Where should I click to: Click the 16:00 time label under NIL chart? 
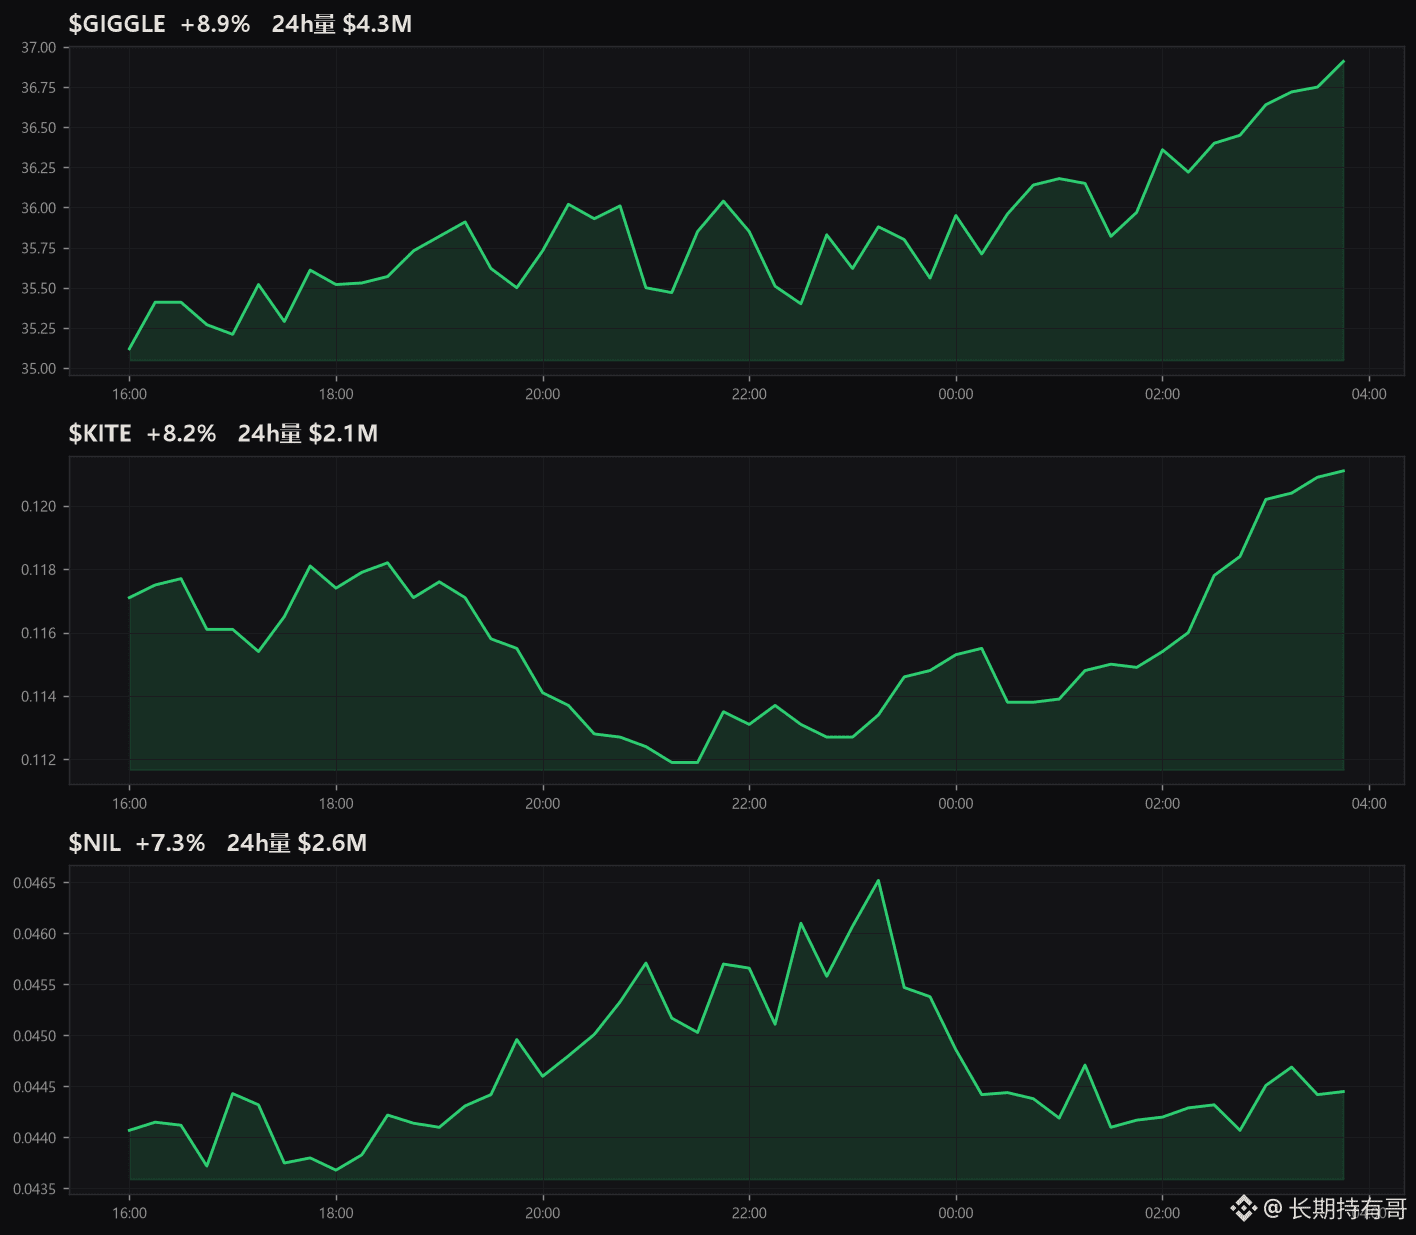click(x=130, y=1213)
